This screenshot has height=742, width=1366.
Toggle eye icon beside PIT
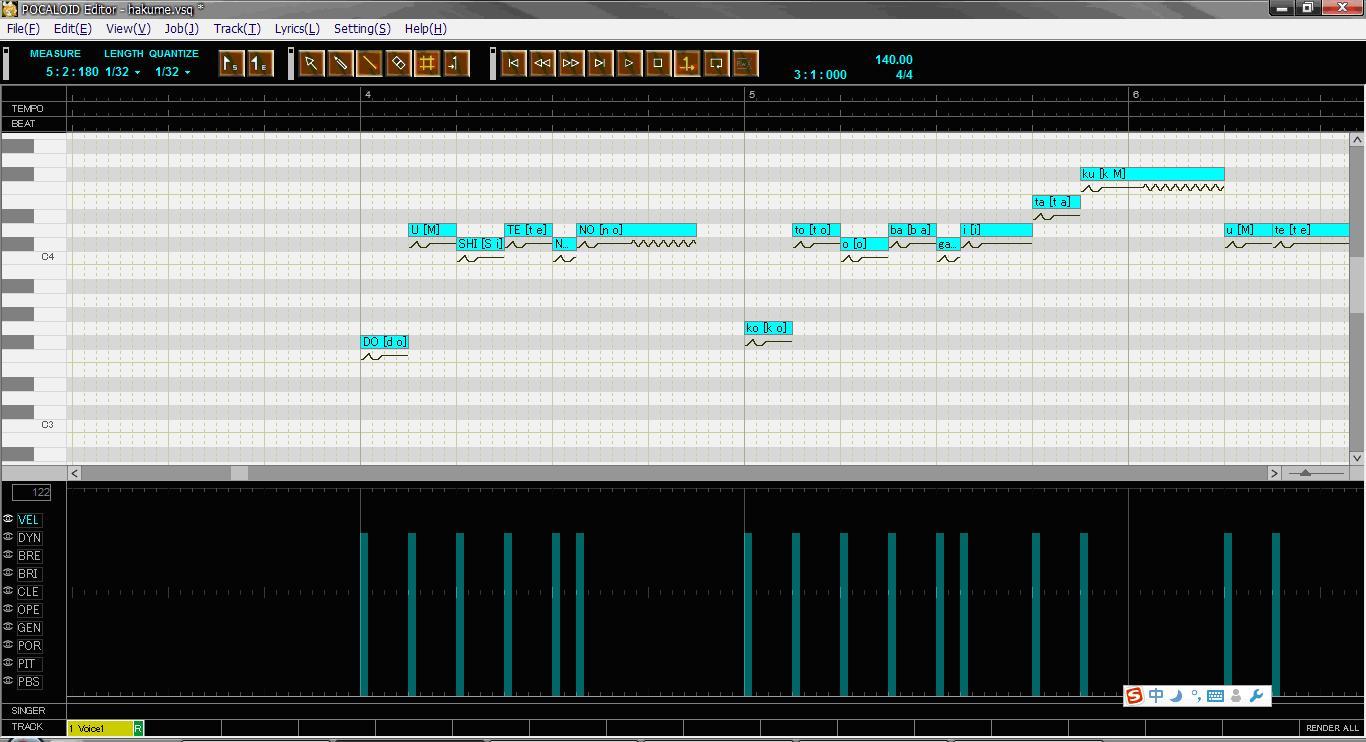coord(8,663)
